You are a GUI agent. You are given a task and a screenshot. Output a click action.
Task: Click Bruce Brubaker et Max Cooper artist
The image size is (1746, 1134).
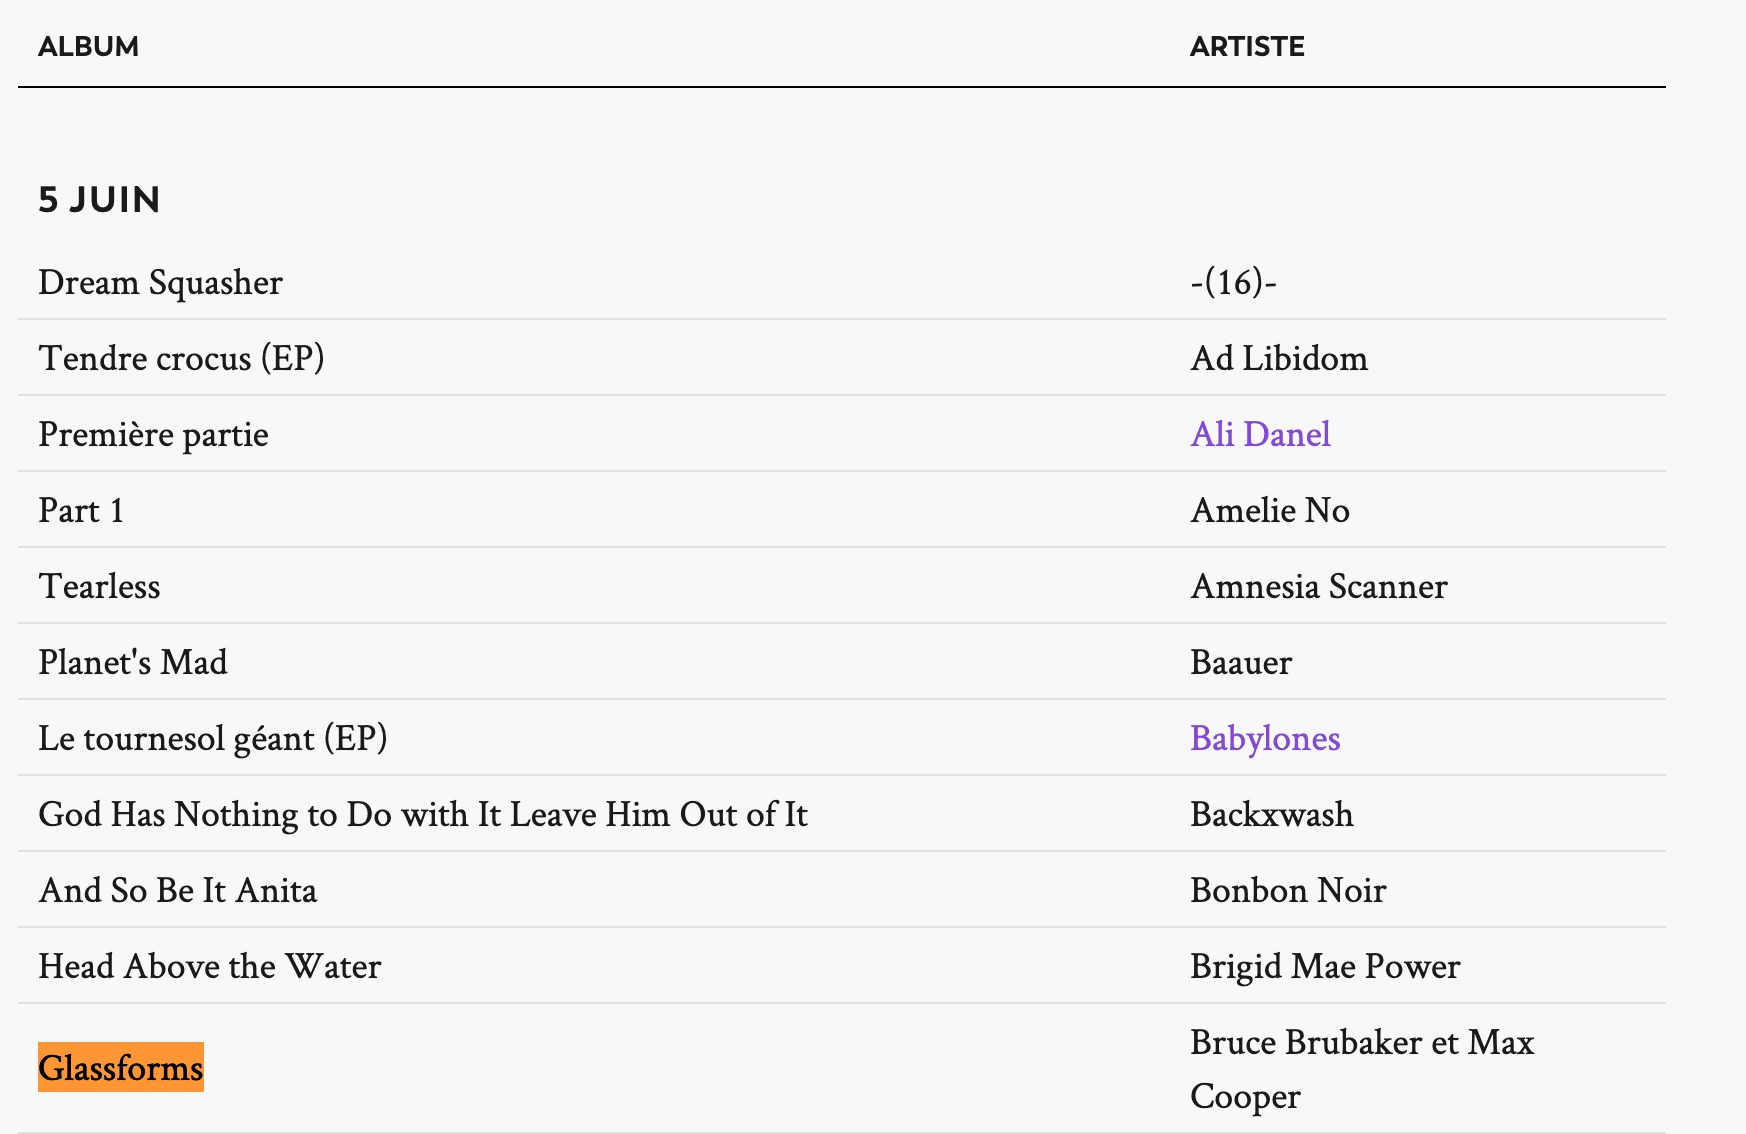1362,1069
